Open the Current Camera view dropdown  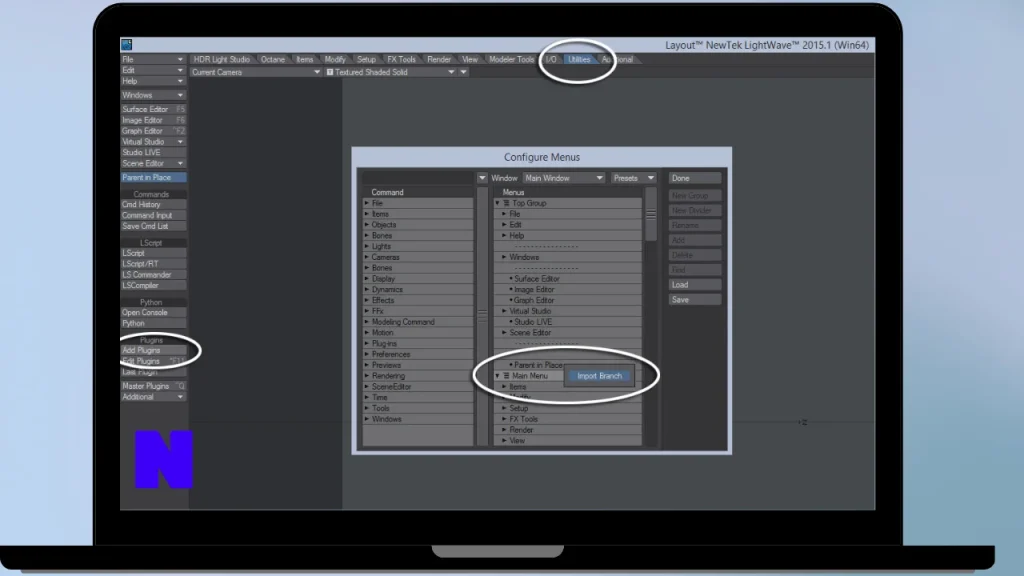pyautogui.click(x=255, y=72)
